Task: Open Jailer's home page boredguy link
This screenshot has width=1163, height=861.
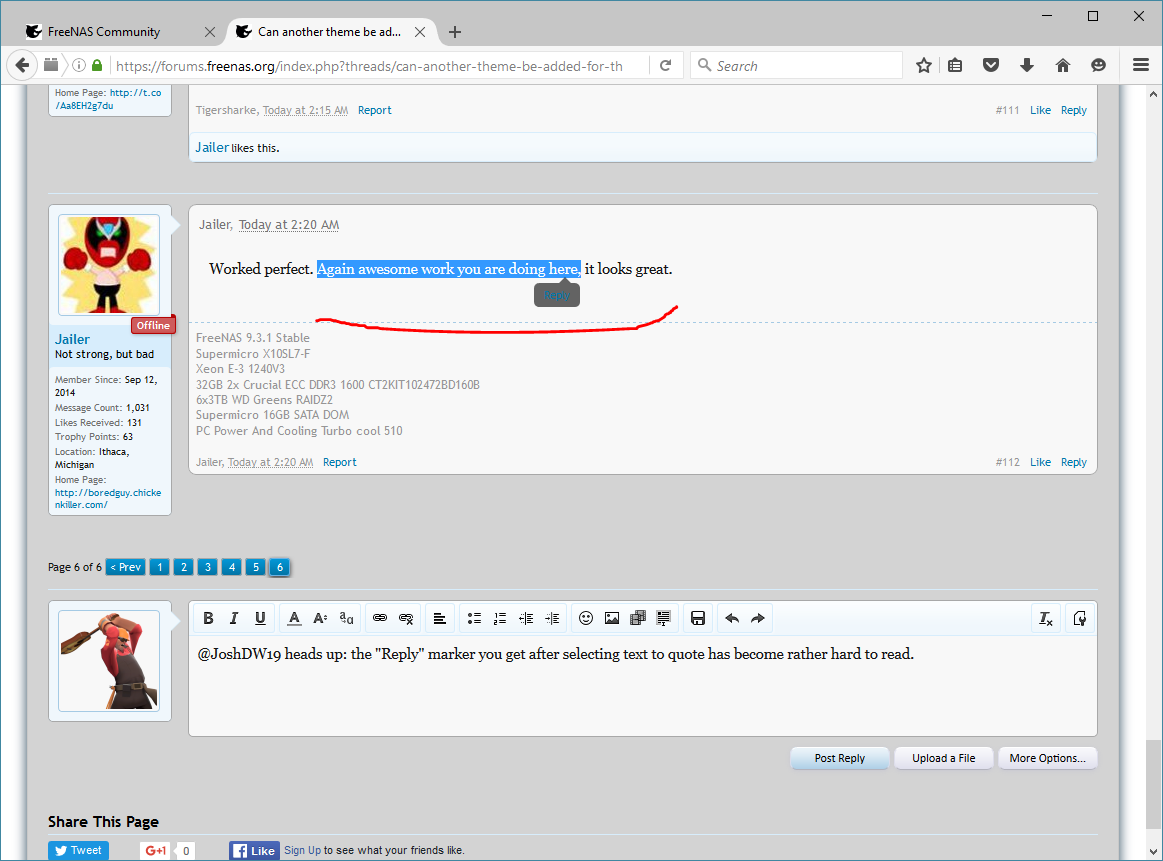Action: coord(108,498)
